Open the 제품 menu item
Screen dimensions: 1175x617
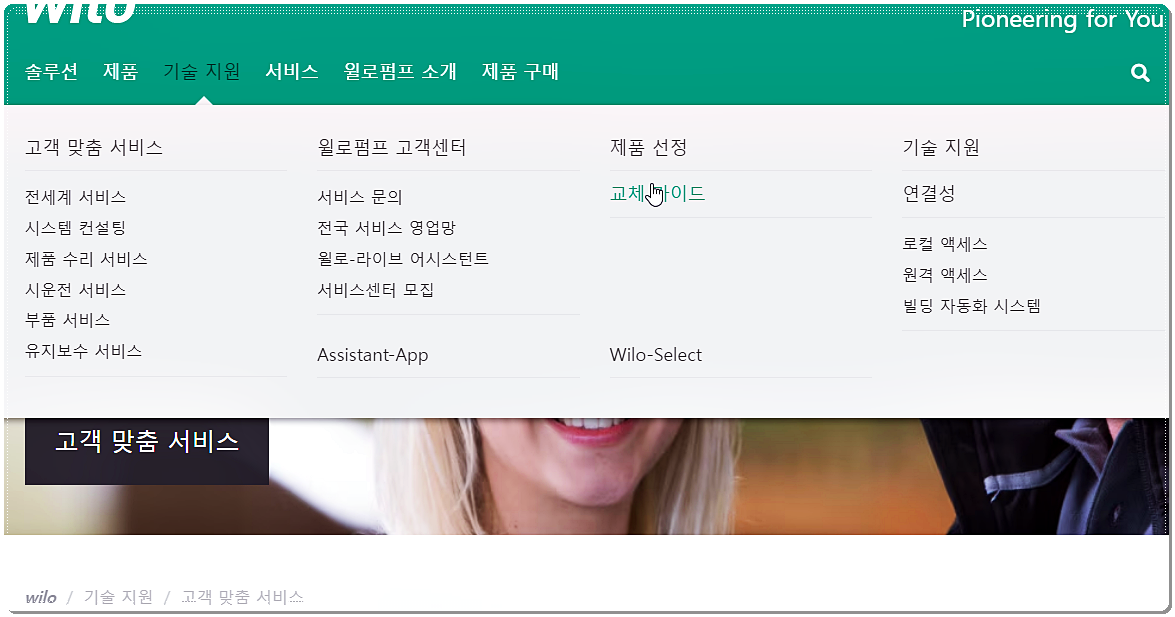coord(120,71)
